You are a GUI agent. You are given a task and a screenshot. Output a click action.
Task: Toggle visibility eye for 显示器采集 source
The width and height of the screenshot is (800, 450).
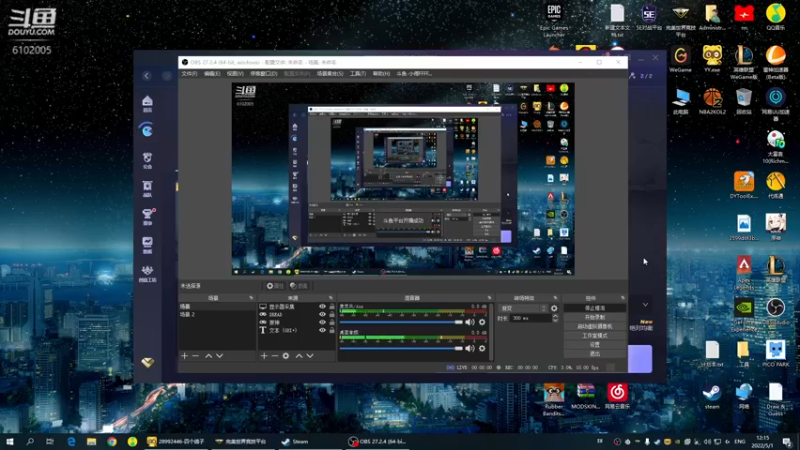tap(322, 307)
